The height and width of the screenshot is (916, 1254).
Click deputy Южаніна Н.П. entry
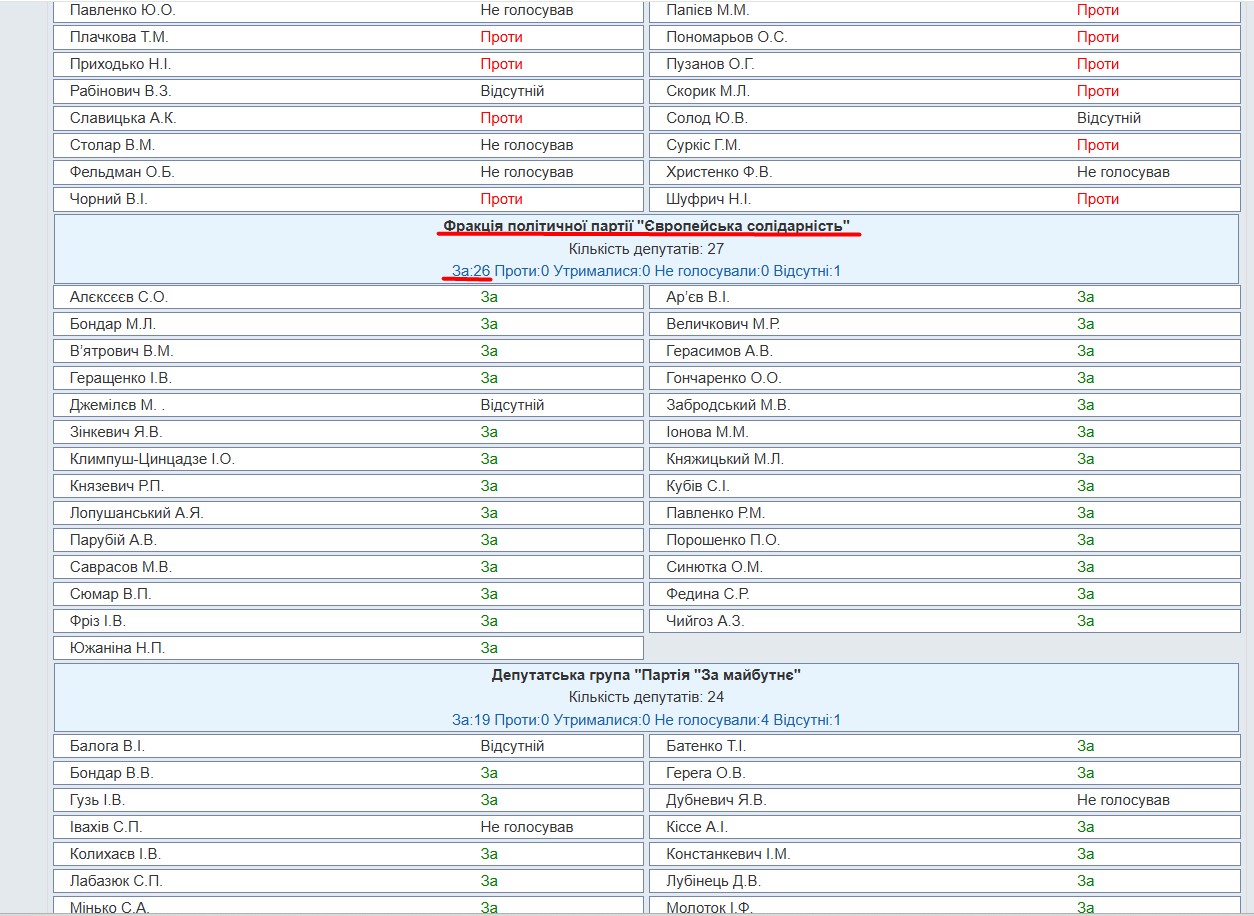click(349, 648)
